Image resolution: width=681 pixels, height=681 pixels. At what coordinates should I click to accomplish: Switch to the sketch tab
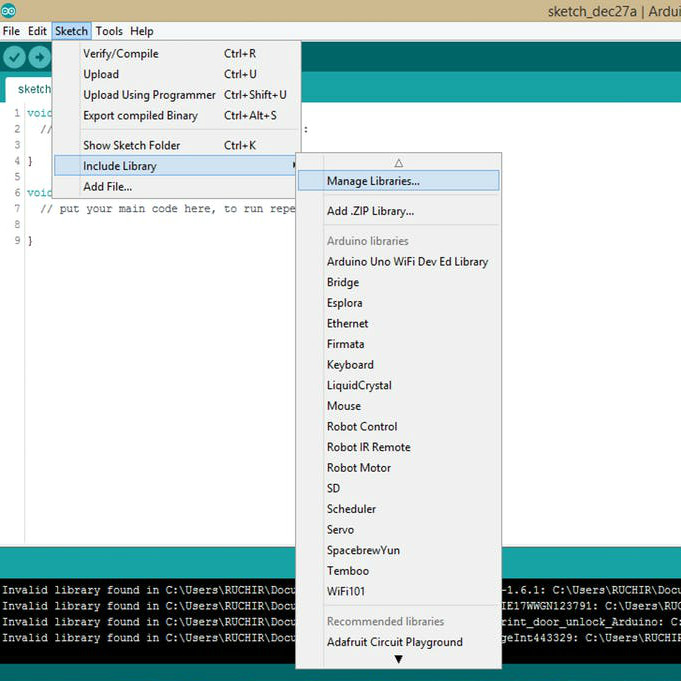tap(29, 89)
